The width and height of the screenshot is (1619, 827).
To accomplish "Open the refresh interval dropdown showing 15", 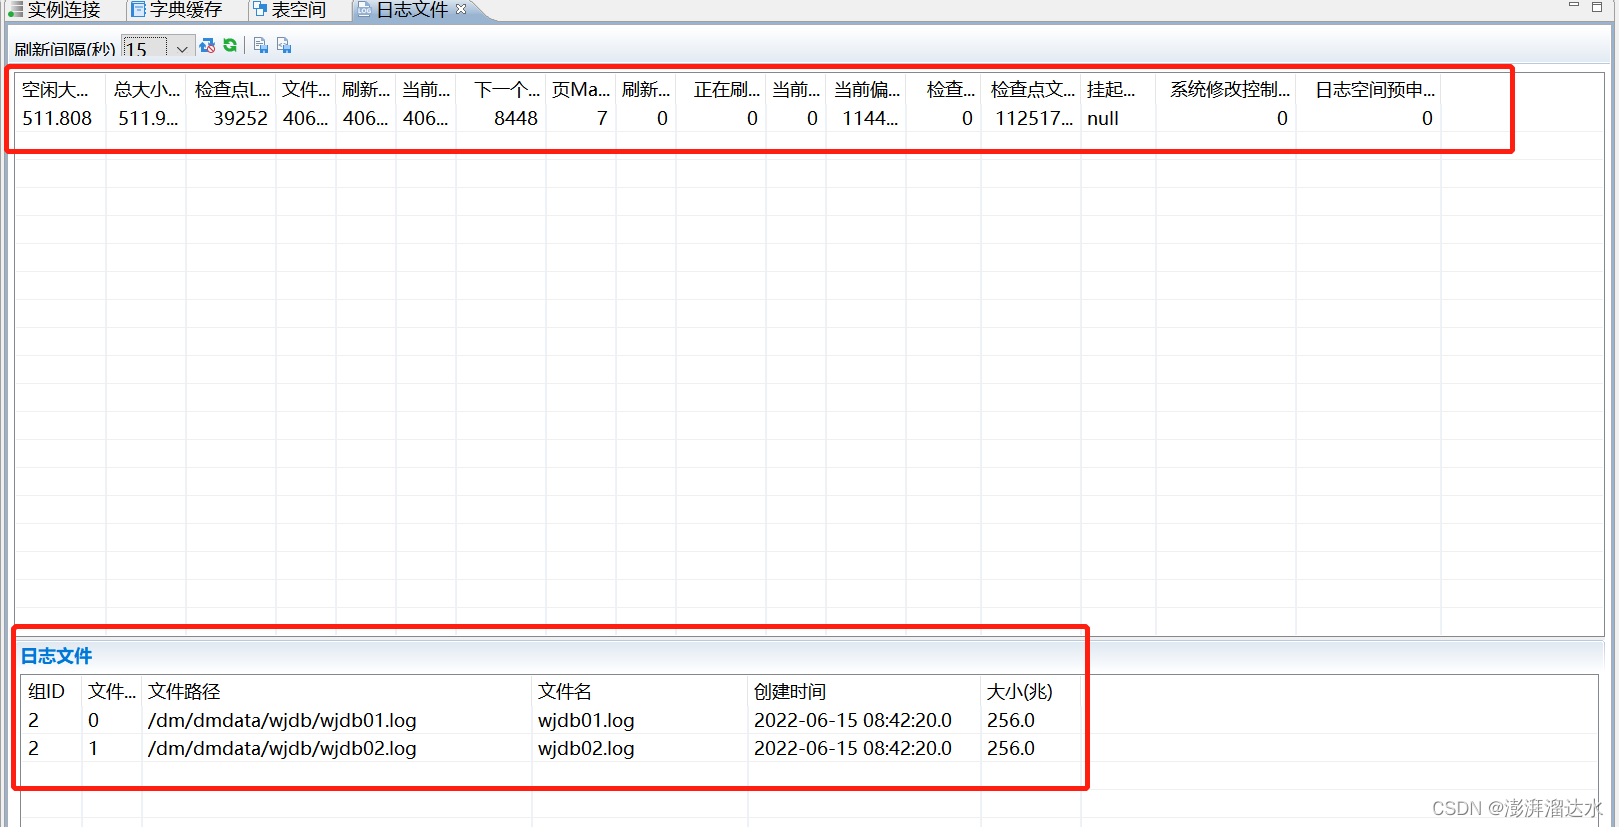I will (x=181, y=48).
